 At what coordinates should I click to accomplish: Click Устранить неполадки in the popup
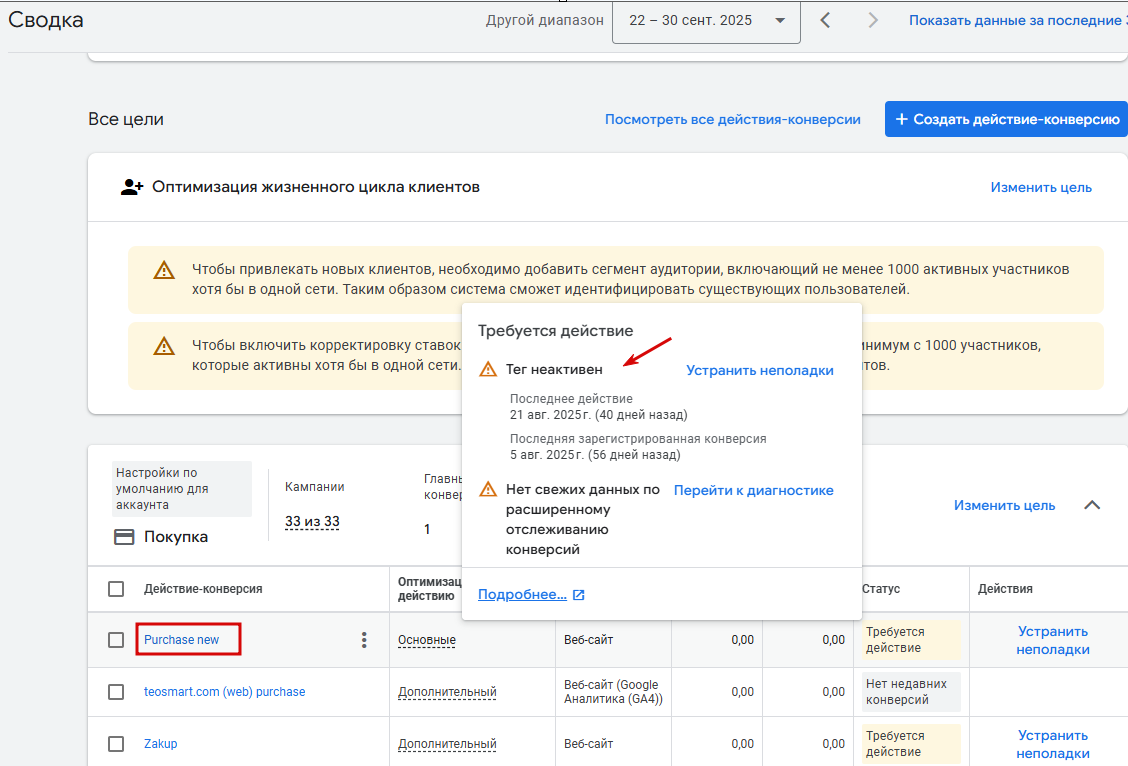(760, 370)
